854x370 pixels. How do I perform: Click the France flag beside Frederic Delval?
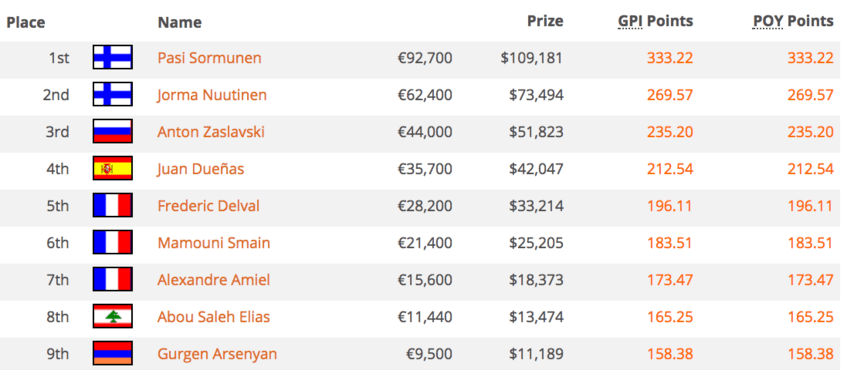pyautogui.click(x=112, y=205)
